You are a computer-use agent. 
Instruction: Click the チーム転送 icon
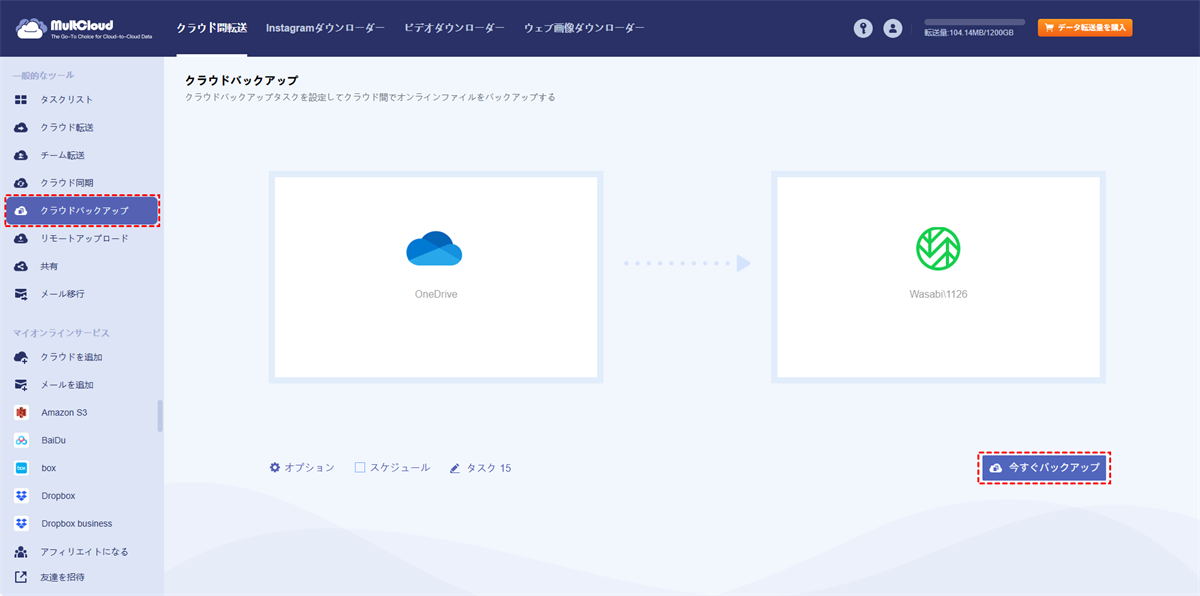(21, 156)
